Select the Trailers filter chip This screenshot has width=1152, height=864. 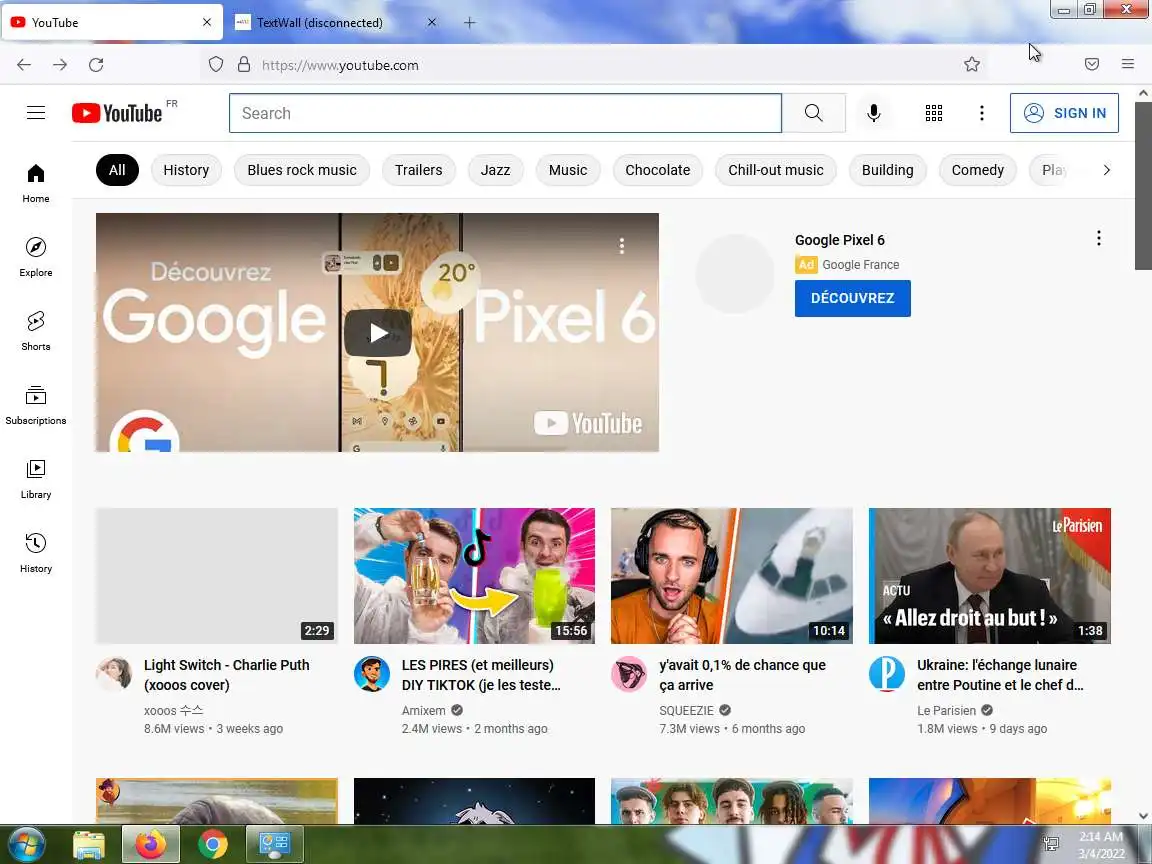click(x=419, y=170)
